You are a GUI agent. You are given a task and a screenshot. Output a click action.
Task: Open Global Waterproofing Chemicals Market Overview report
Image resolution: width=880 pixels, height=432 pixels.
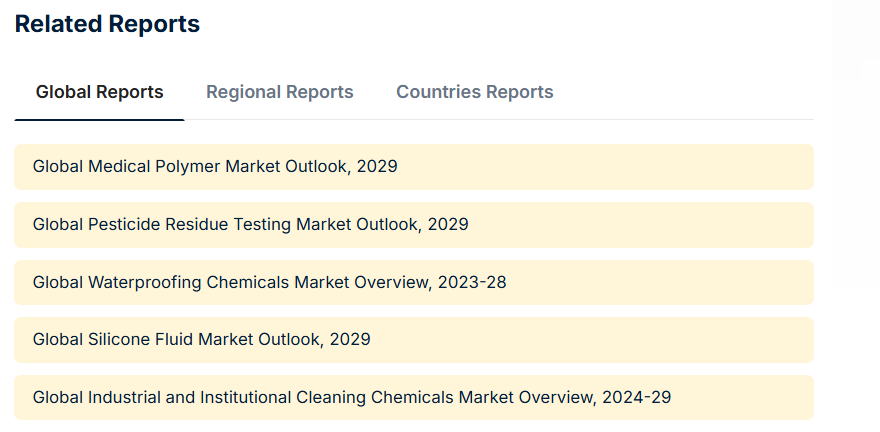coord(269,282)
